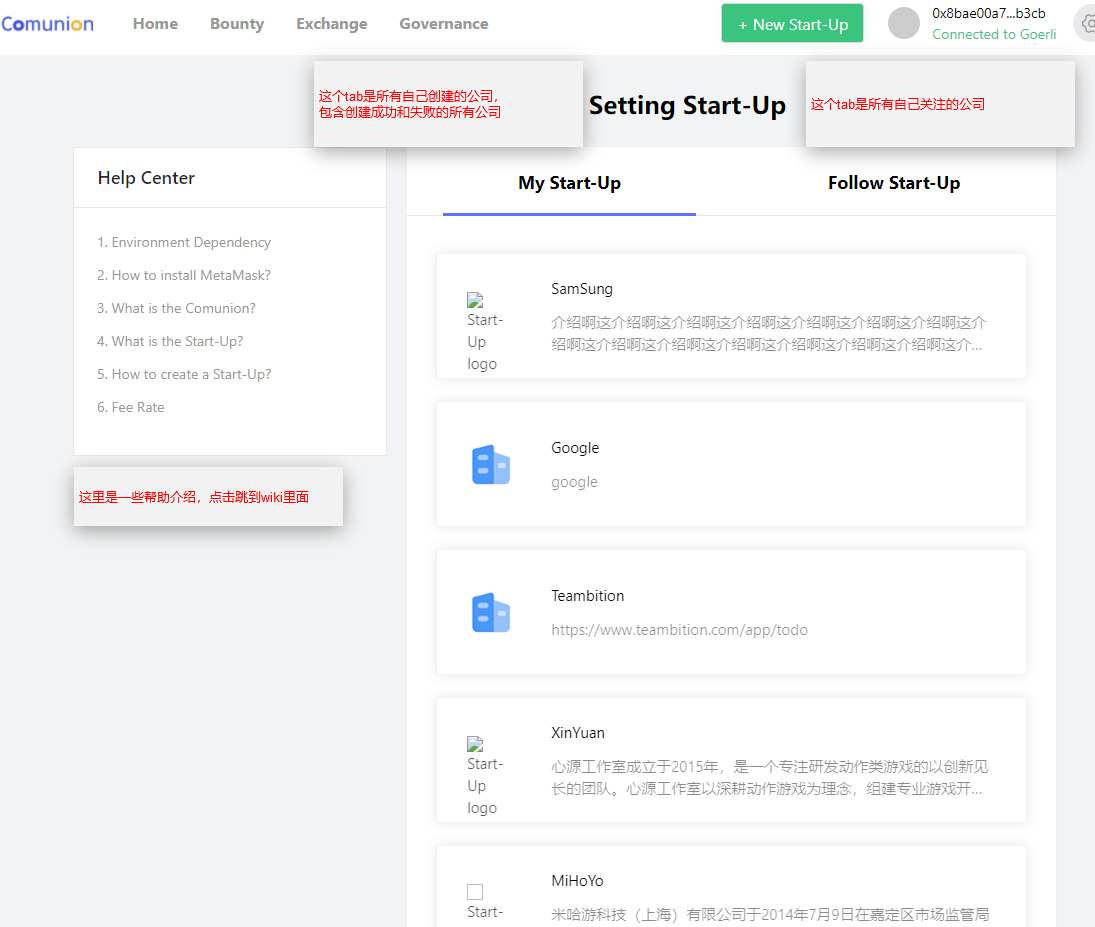
Task: Select the Teambition start-up name
Action: (587, 596)
